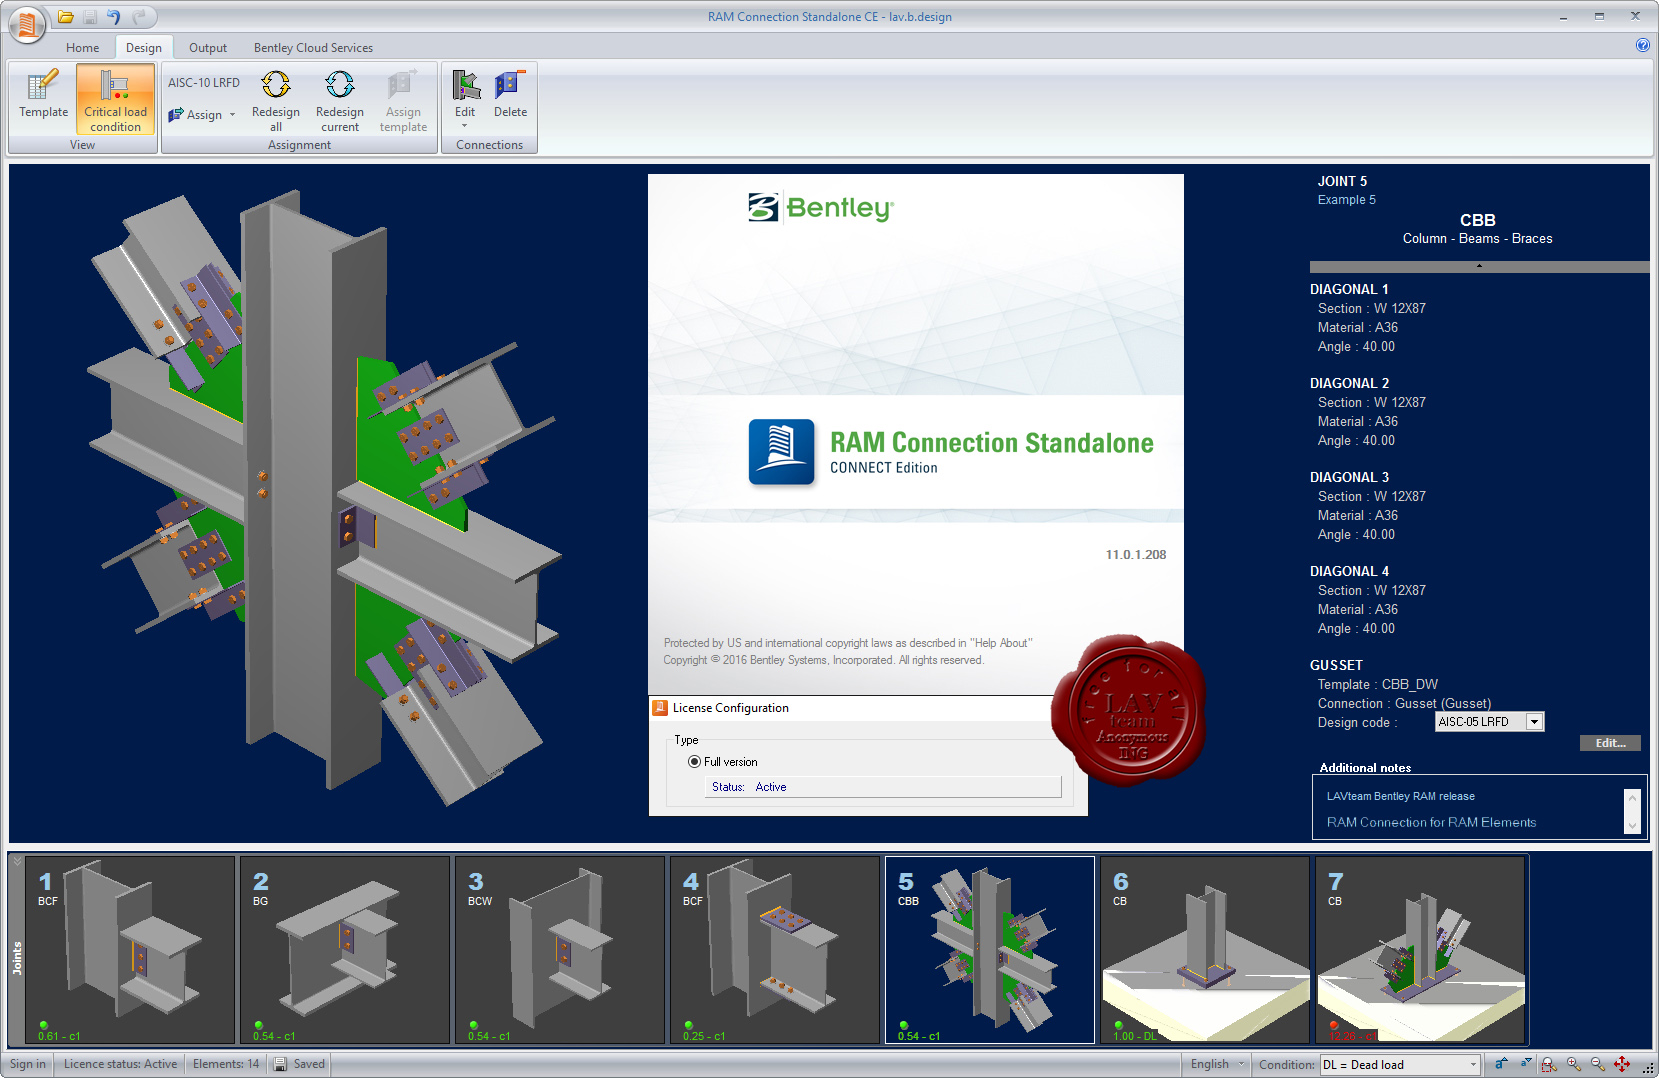The image size is (1659, 1078).
Task: Click the Status: Active field
Action: tap(883, 787)
